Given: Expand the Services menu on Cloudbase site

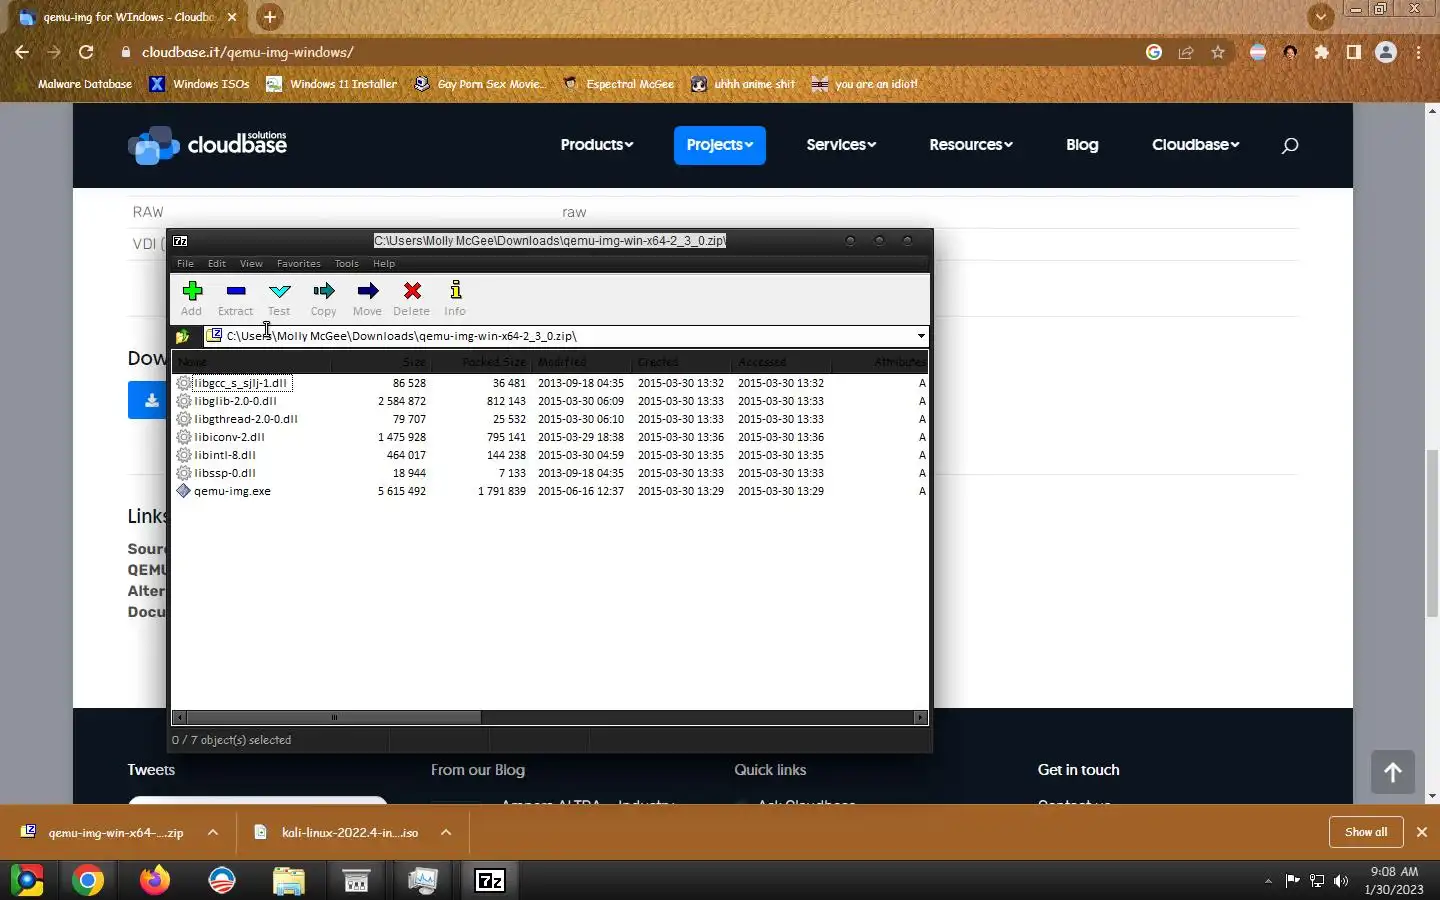Looking at the screenshot, I should pos(841,145).
